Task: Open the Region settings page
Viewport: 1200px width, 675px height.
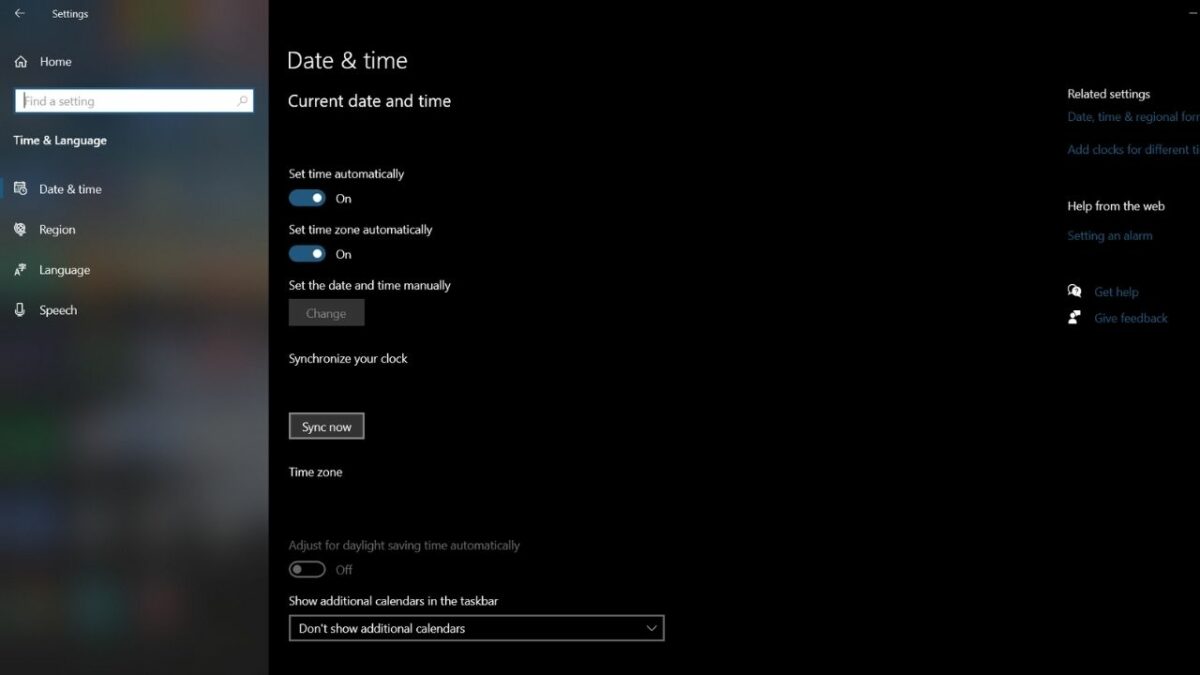Action: pos(57,230)
